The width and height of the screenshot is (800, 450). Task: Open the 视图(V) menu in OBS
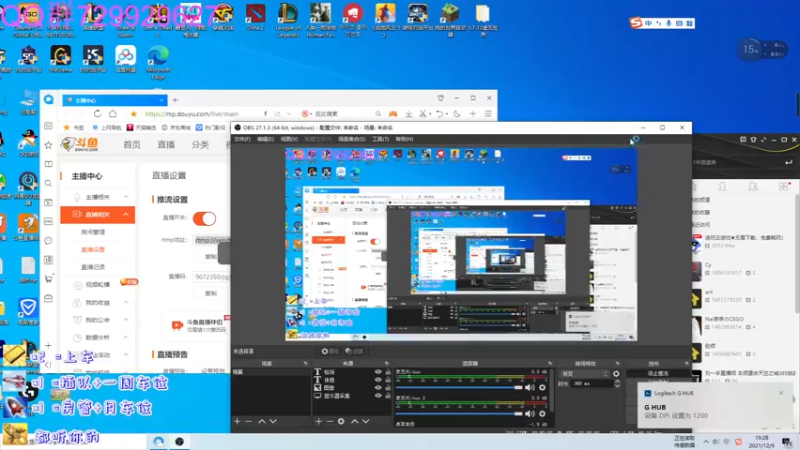coord(289,139)
